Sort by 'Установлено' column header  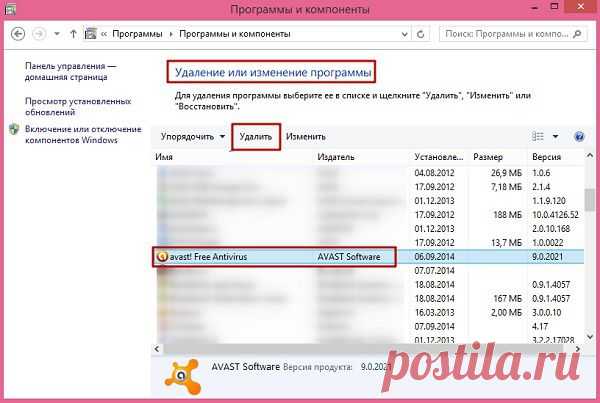coord(439,157)
